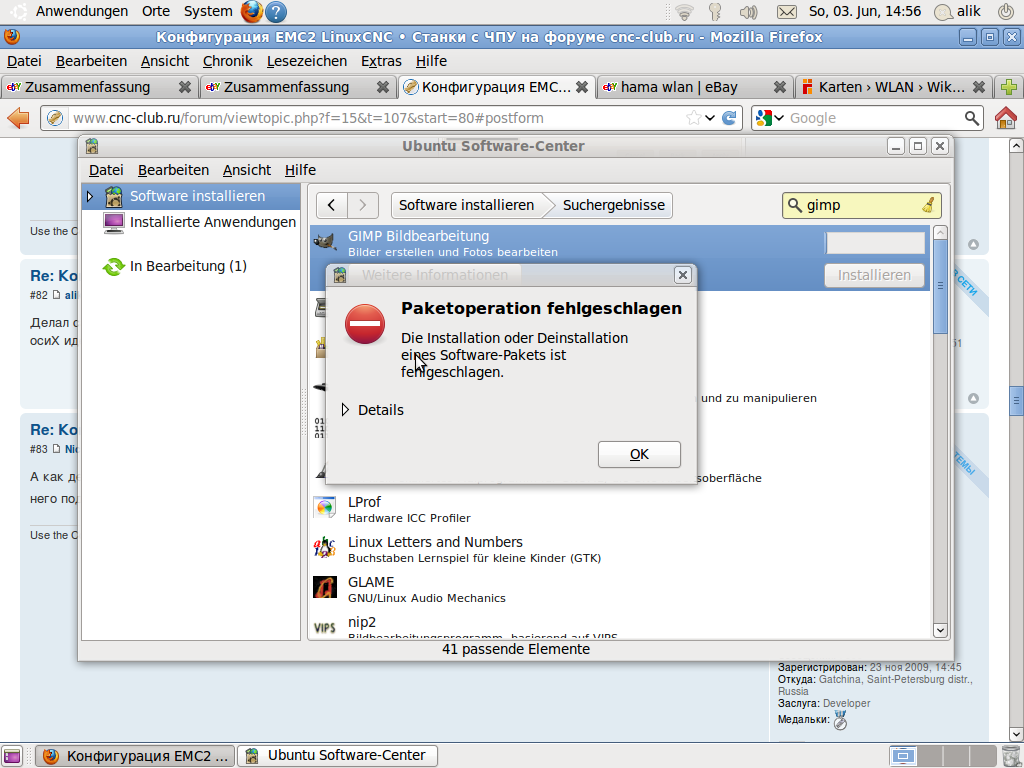Click the In Bearbeitung green arrows icon
1024x768 pixels.
point(114,266)
